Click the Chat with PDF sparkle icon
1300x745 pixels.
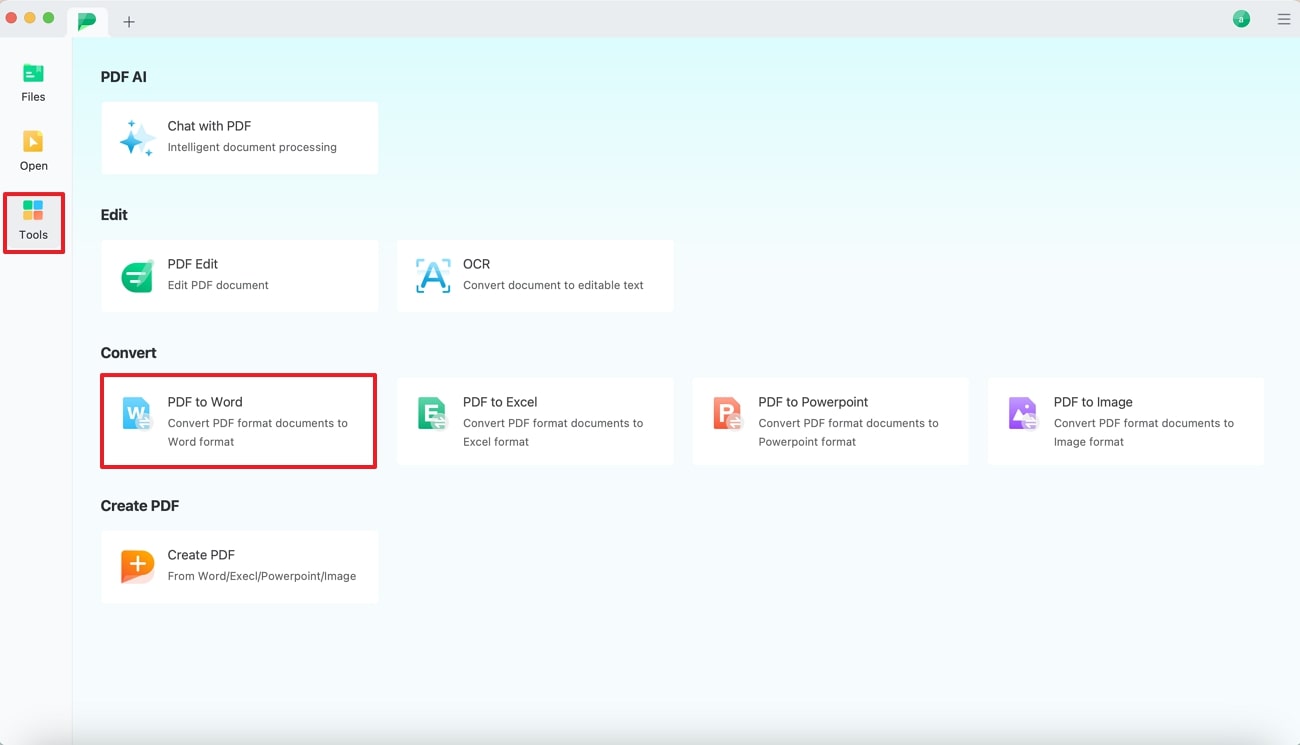[x=137, y=138]
